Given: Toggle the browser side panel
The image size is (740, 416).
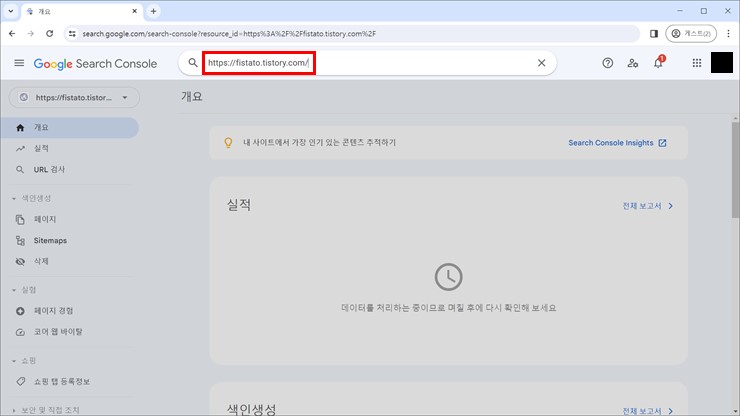Looking at the screenshot, I should 654,34.
